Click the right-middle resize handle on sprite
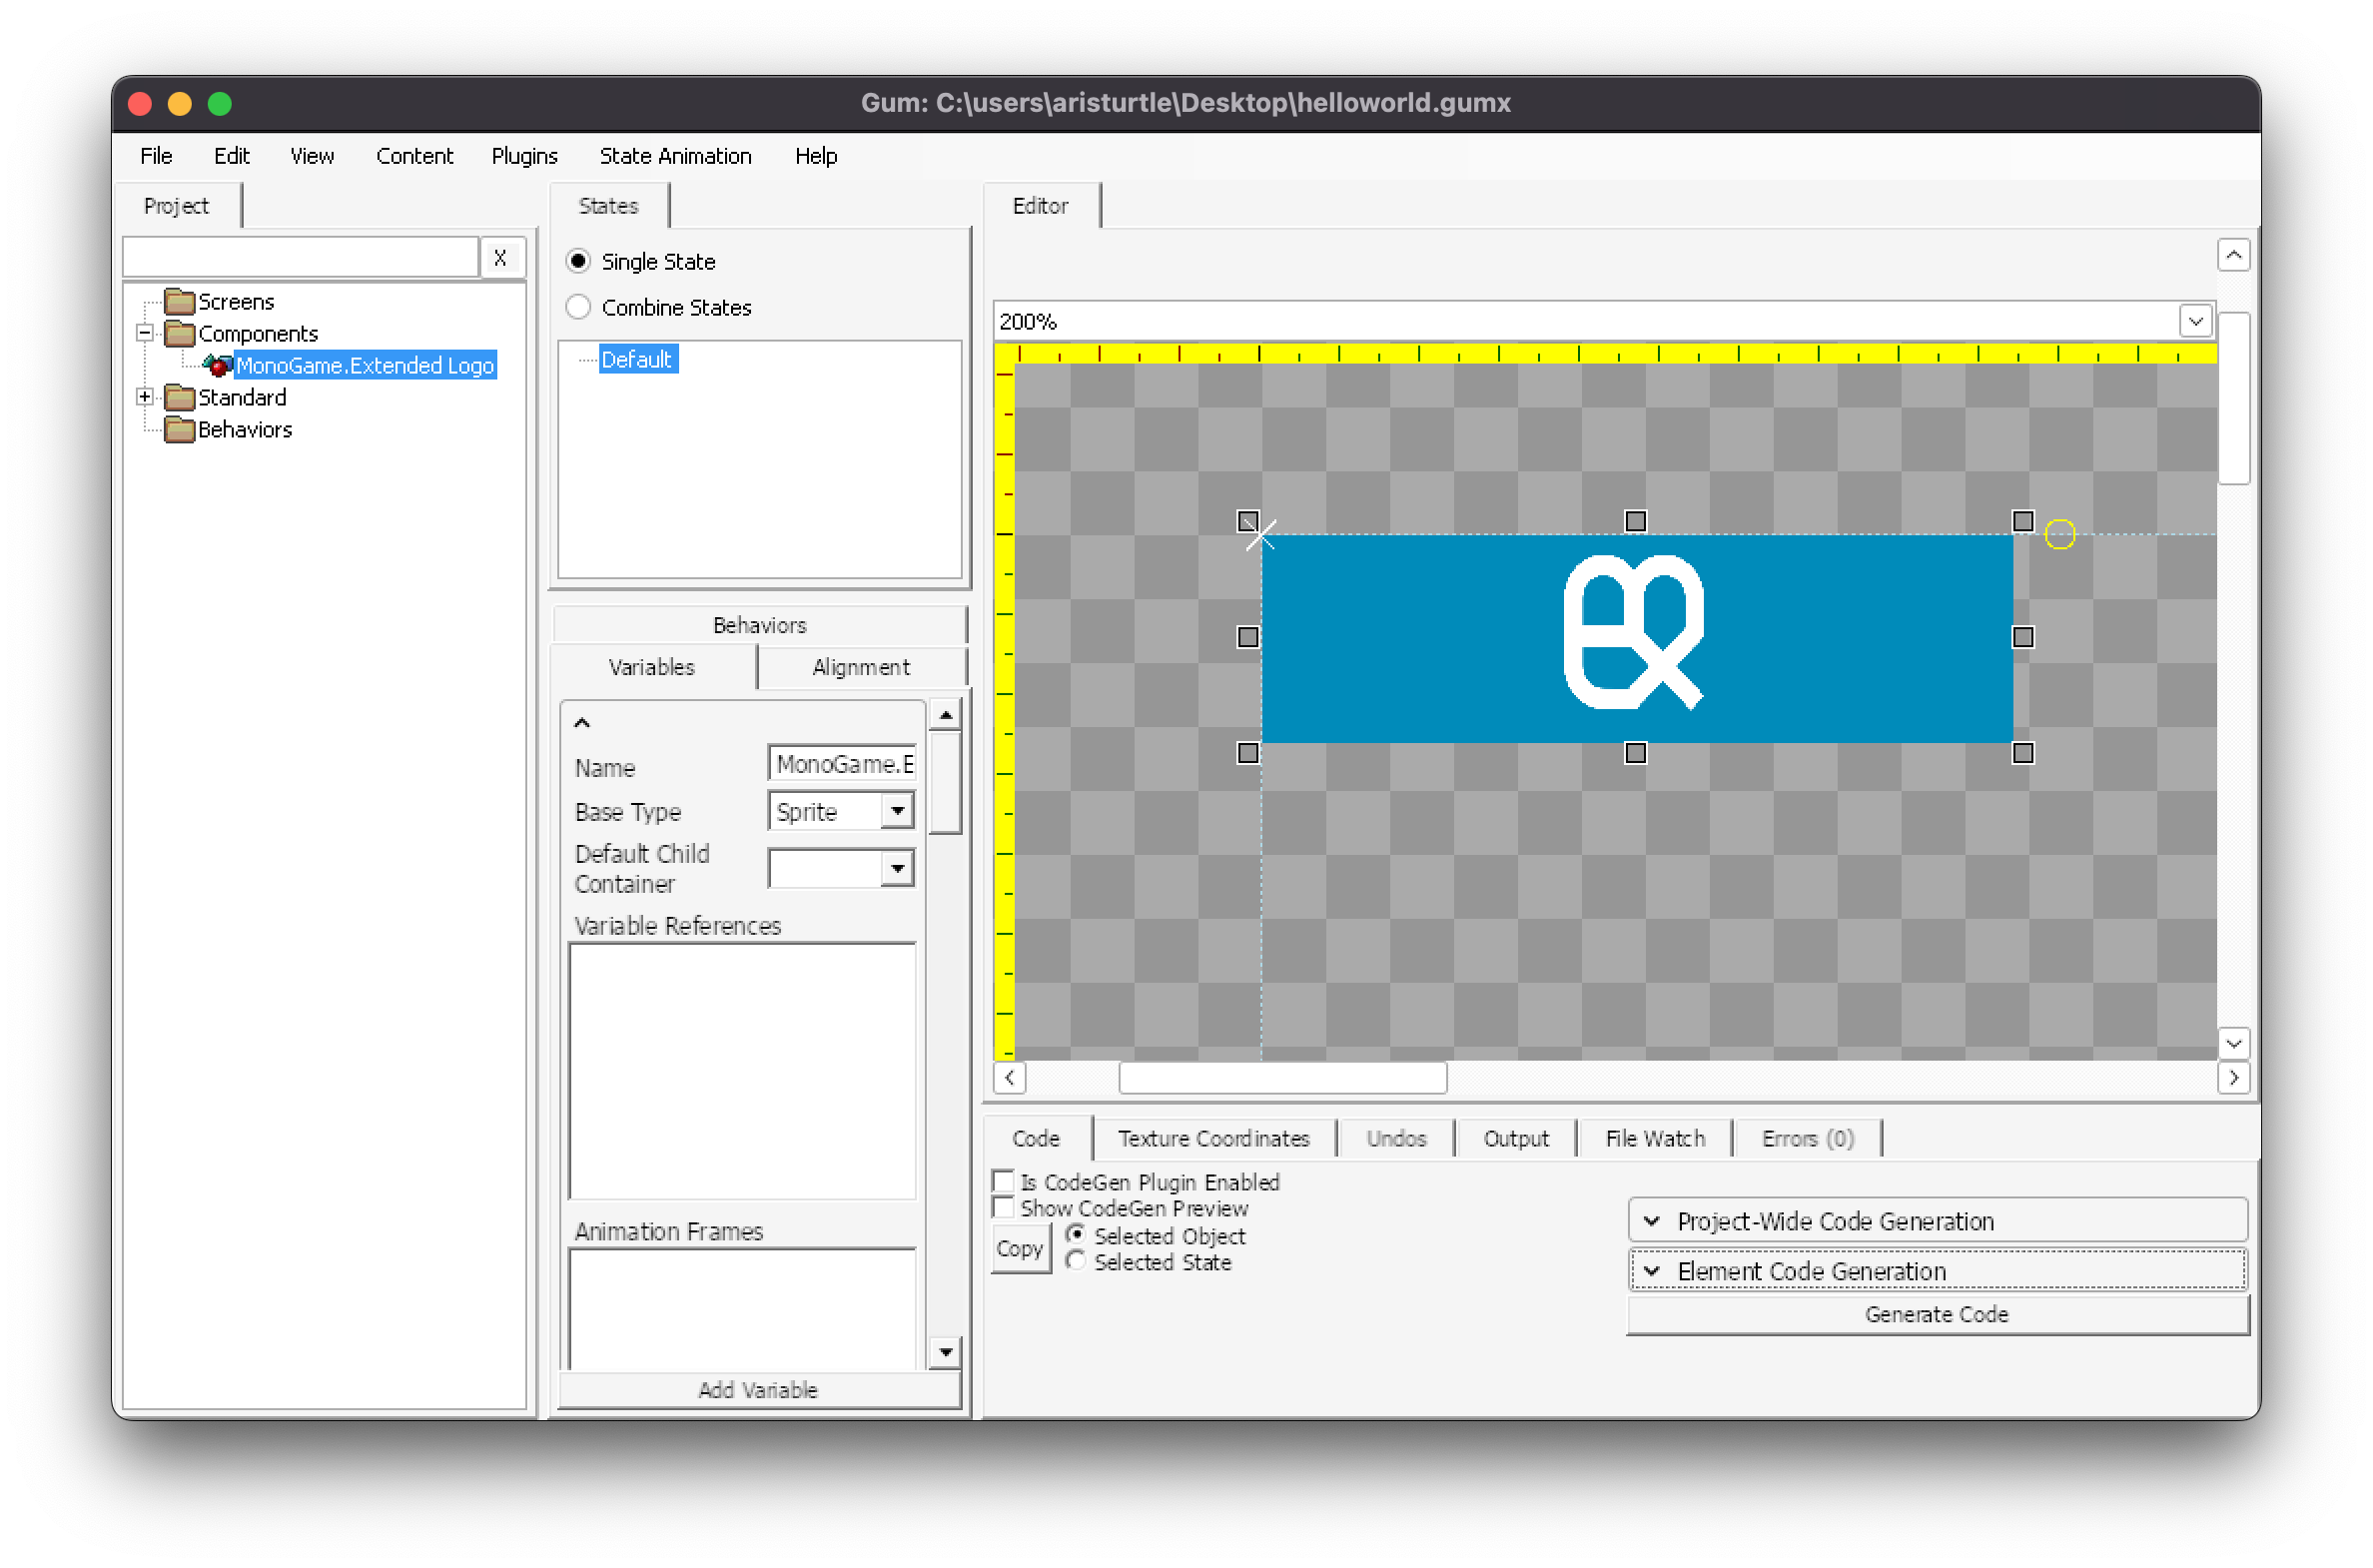The image size is (2373, 1568). pyautogui.click(x=2023, y=637)
